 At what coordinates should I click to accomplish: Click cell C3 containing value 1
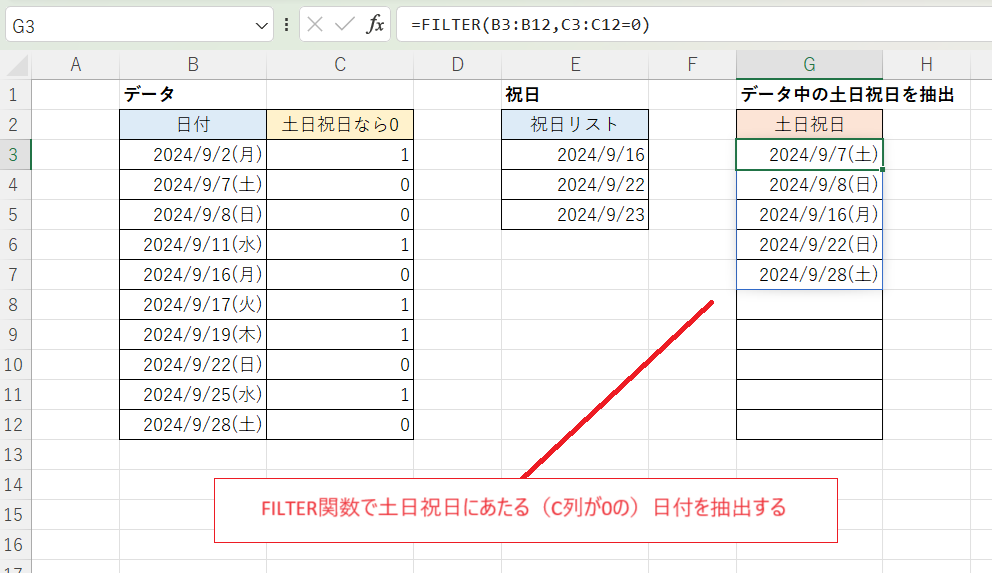pos(340,155)
